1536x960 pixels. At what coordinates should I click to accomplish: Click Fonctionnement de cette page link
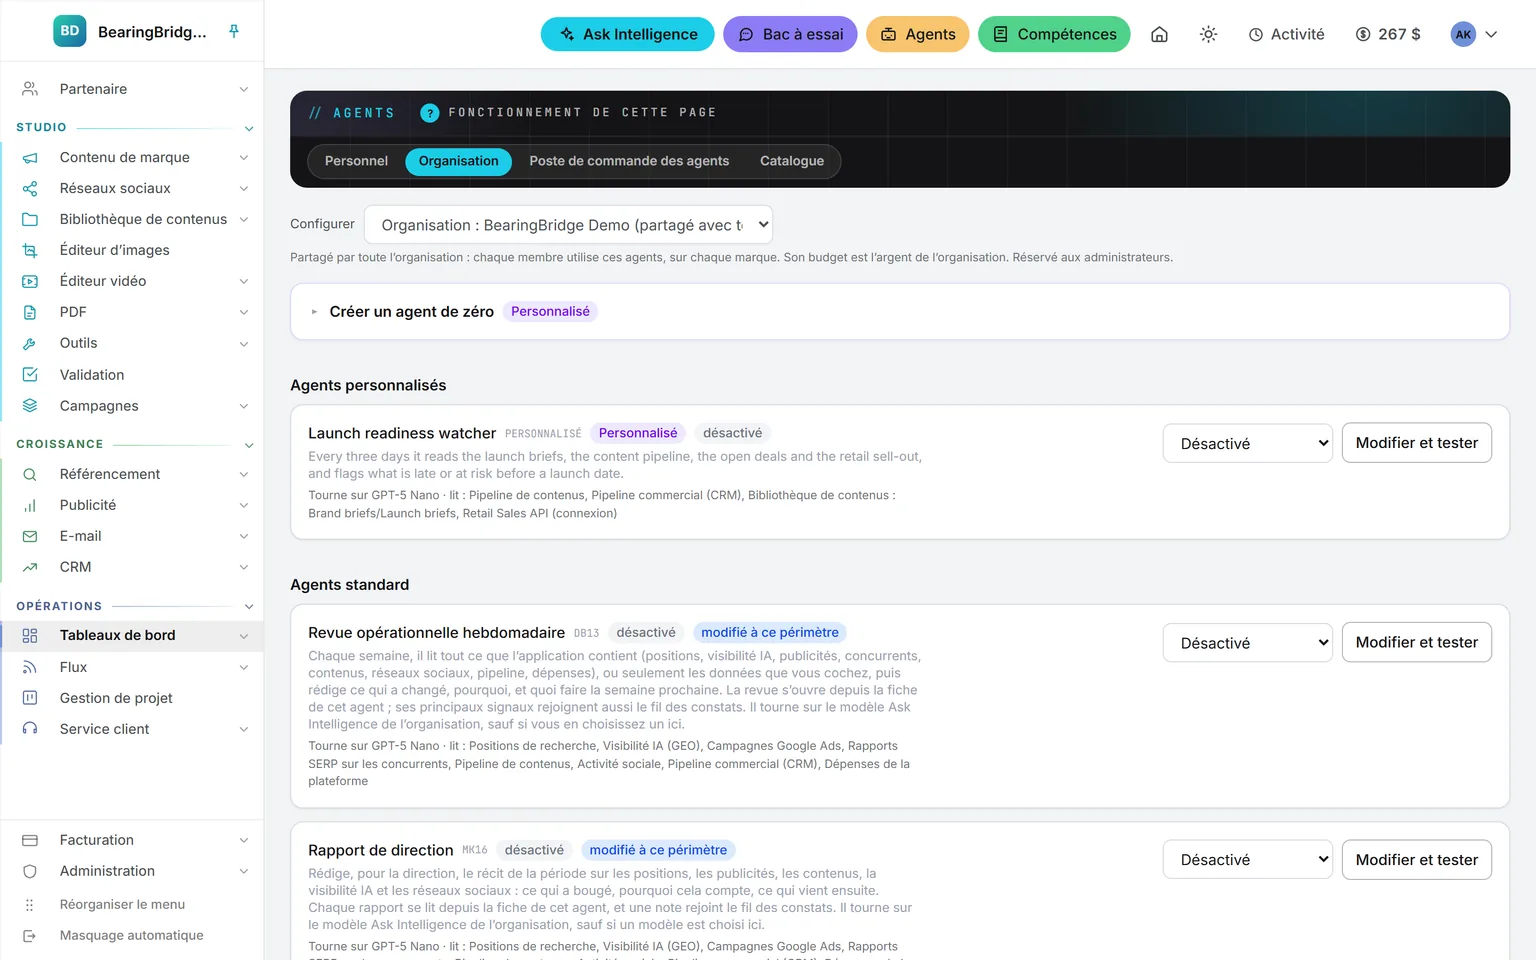coord(582,113)
